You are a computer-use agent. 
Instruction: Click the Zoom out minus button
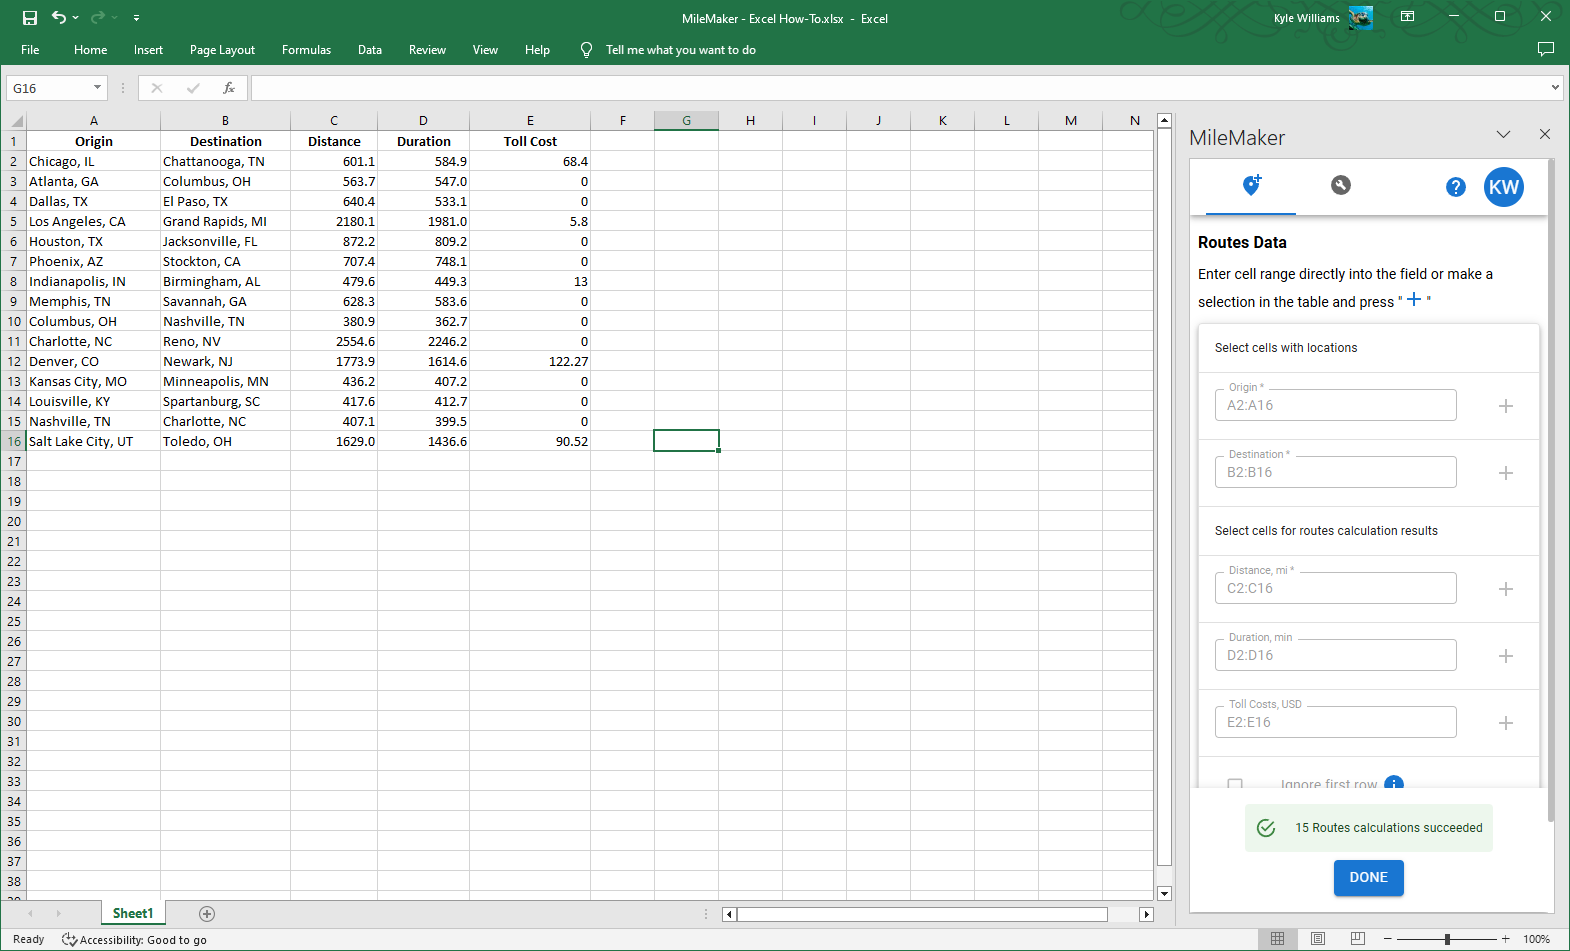click(1388, 939)
